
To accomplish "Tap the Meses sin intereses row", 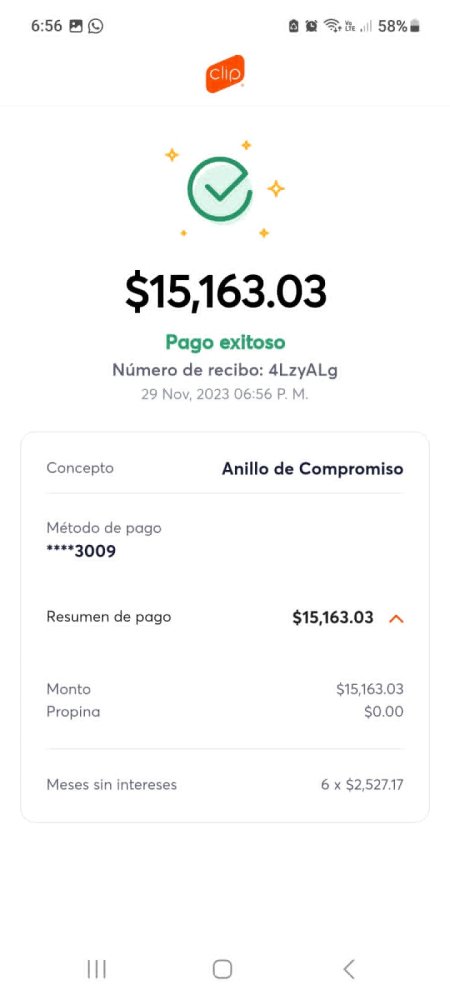I will (x=225, y=784).
